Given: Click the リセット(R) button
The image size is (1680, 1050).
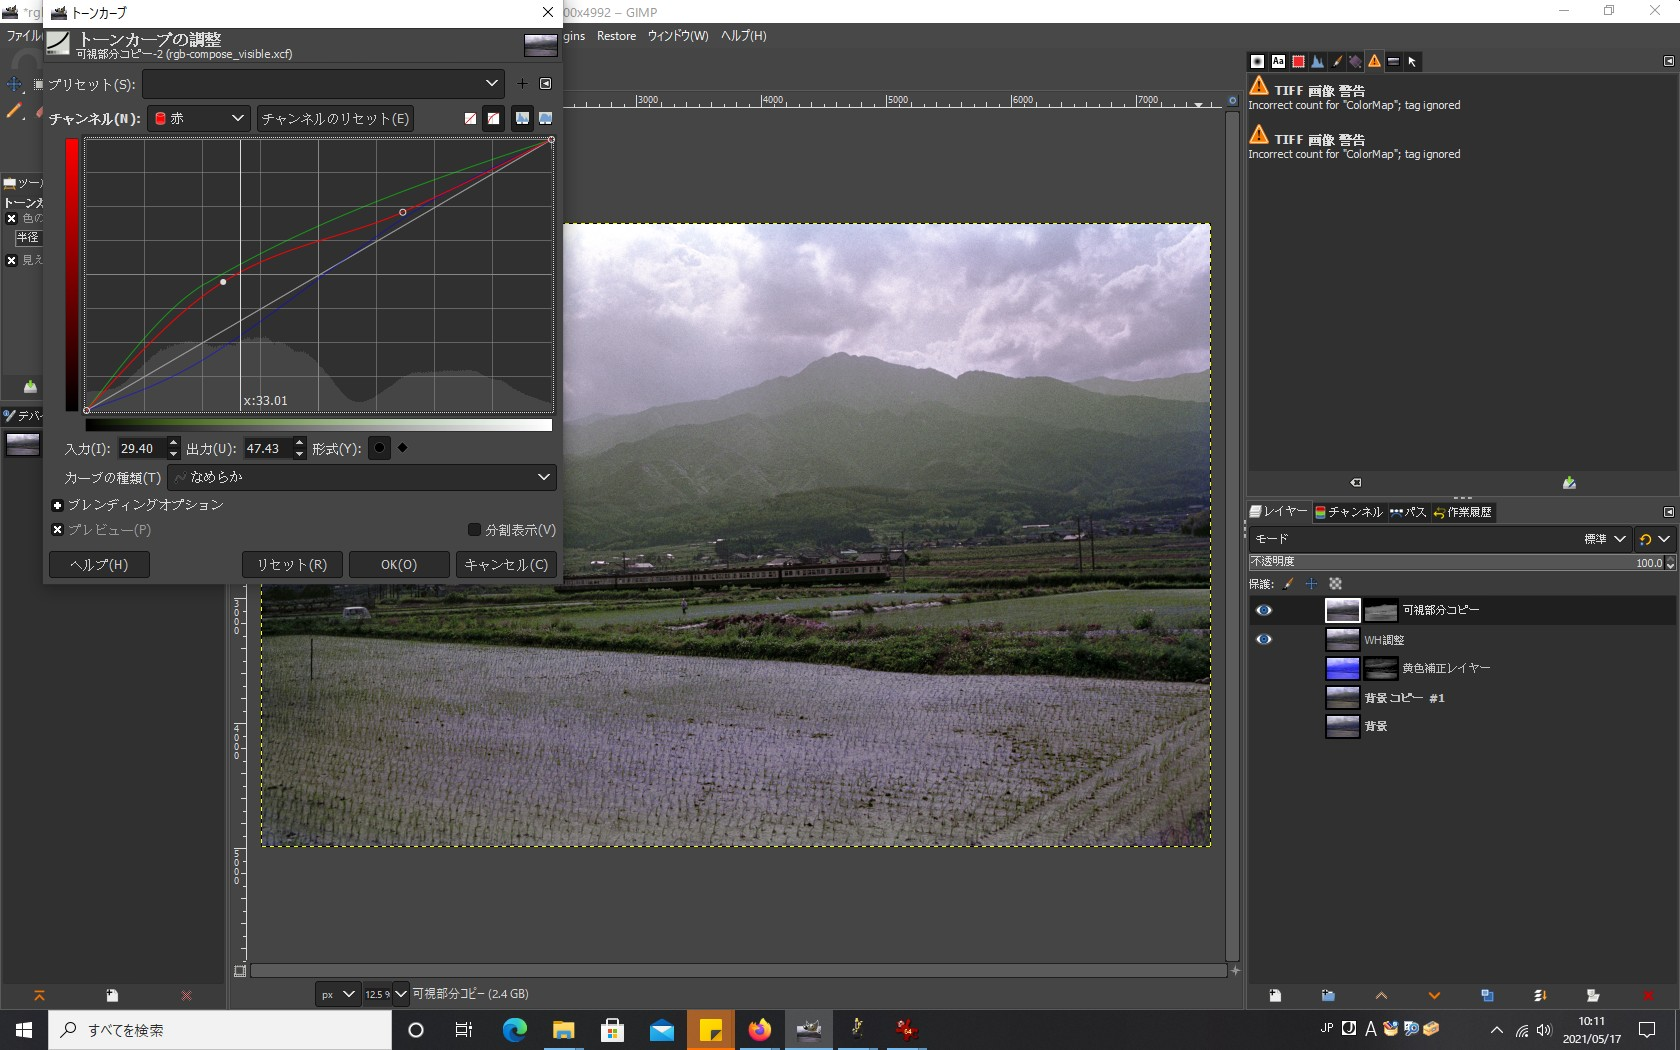Looking at the screenshot, I should click(x=292, y=565).
